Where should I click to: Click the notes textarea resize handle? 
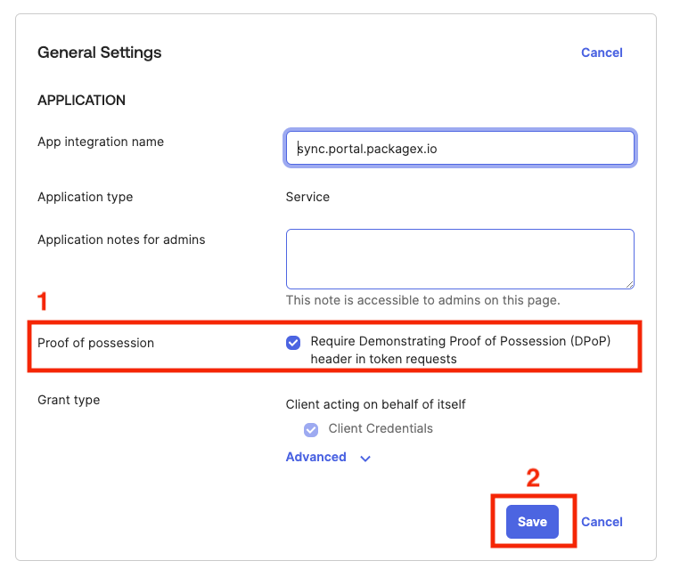(629, 284)
